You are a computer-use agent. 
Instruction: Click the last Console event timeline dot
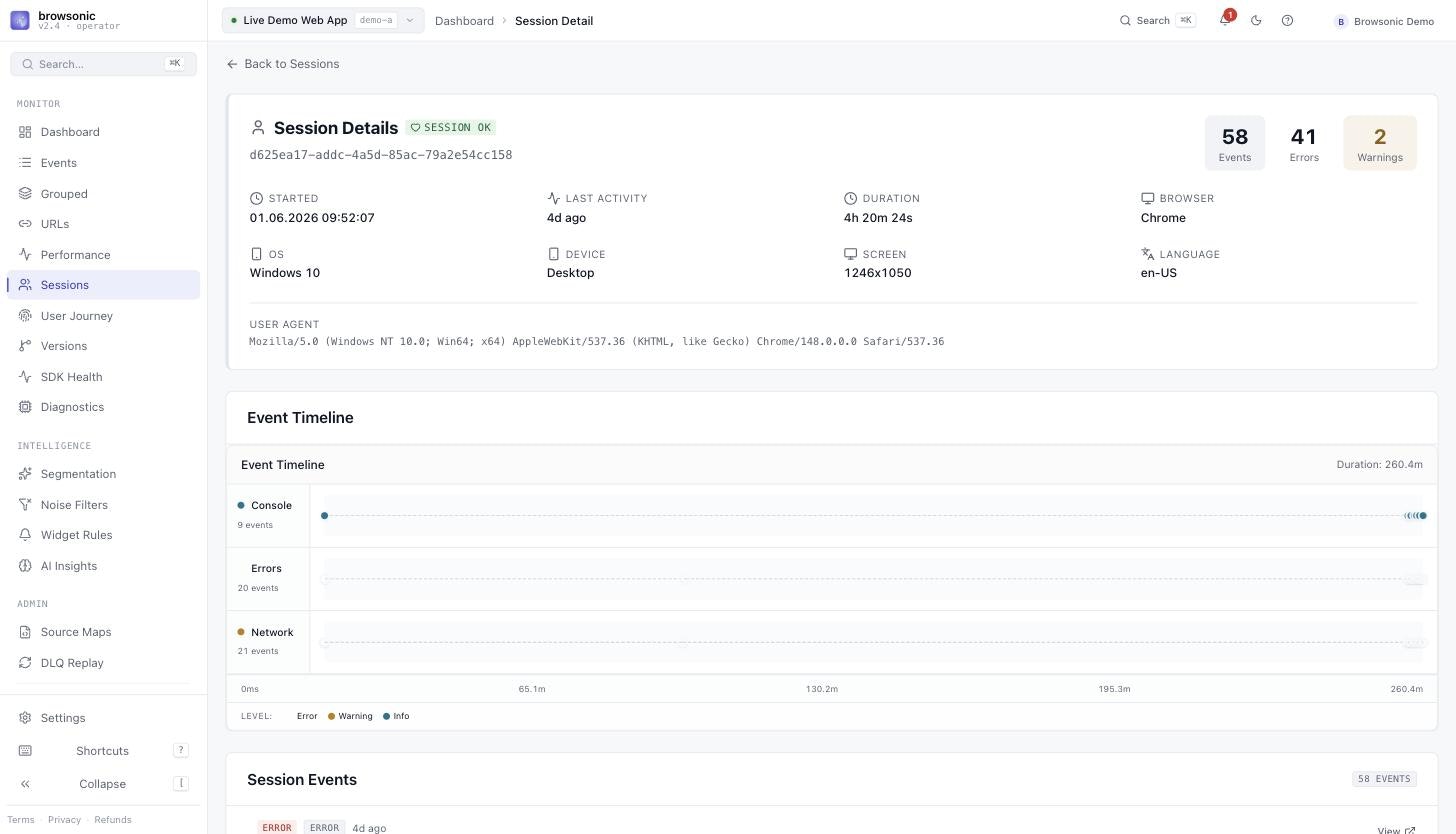[x=1423, y=516]
